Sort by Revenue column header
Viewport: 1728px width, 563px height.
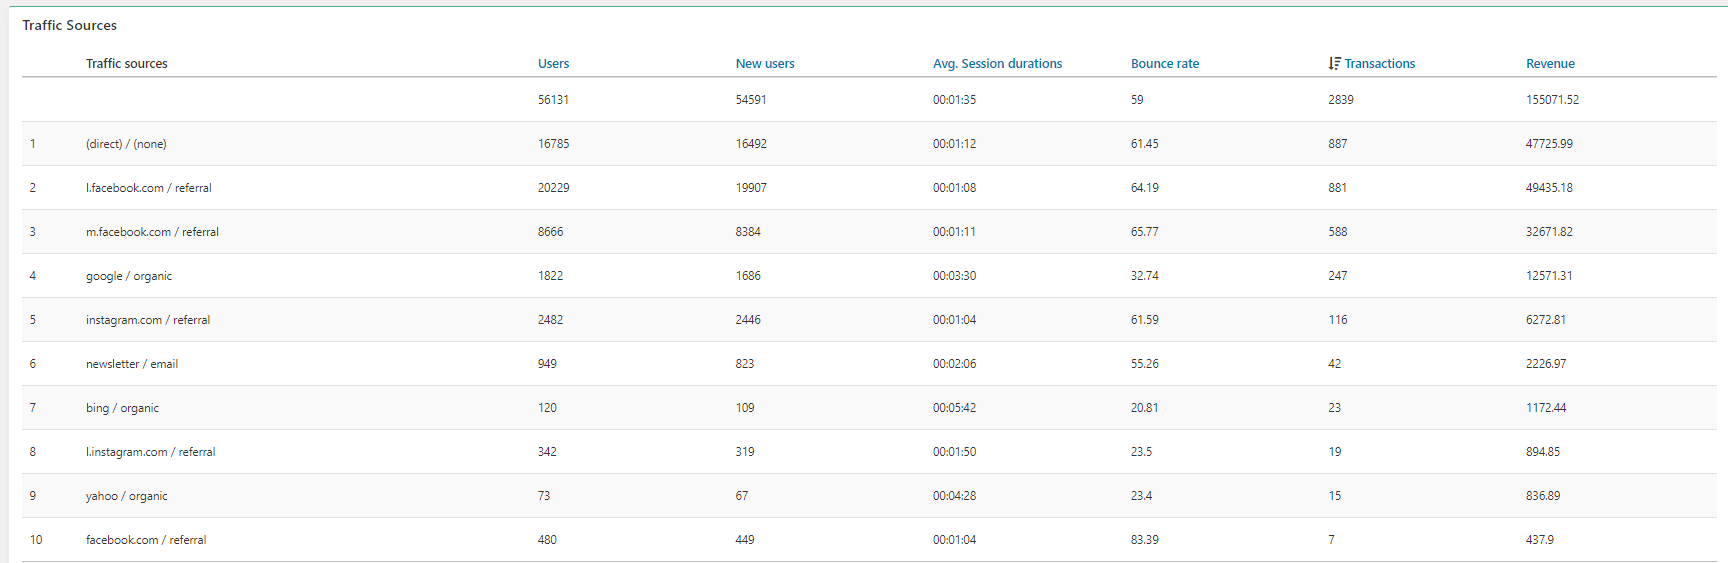(x=1550, y=63)
